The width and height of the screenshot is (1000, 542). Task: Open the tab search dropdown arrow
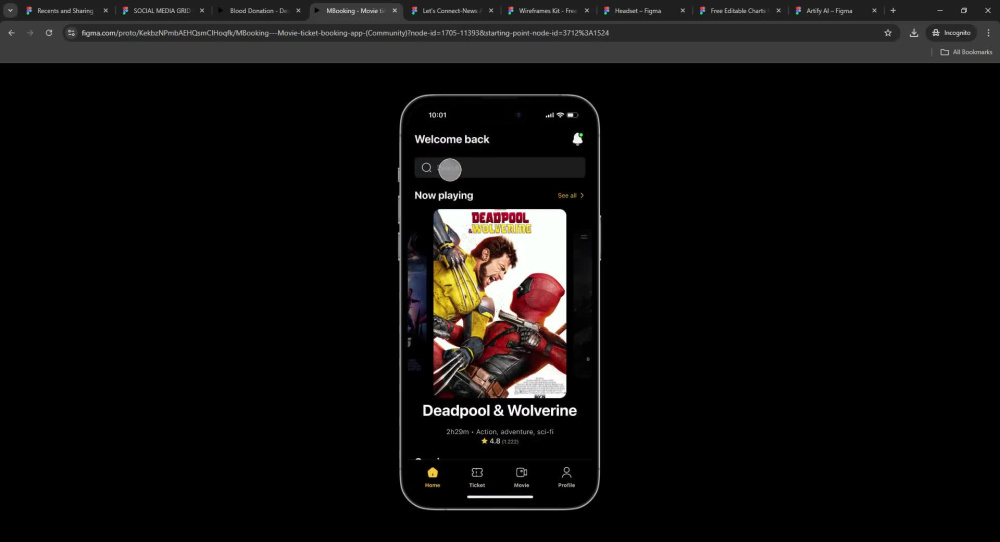(10, 10)
